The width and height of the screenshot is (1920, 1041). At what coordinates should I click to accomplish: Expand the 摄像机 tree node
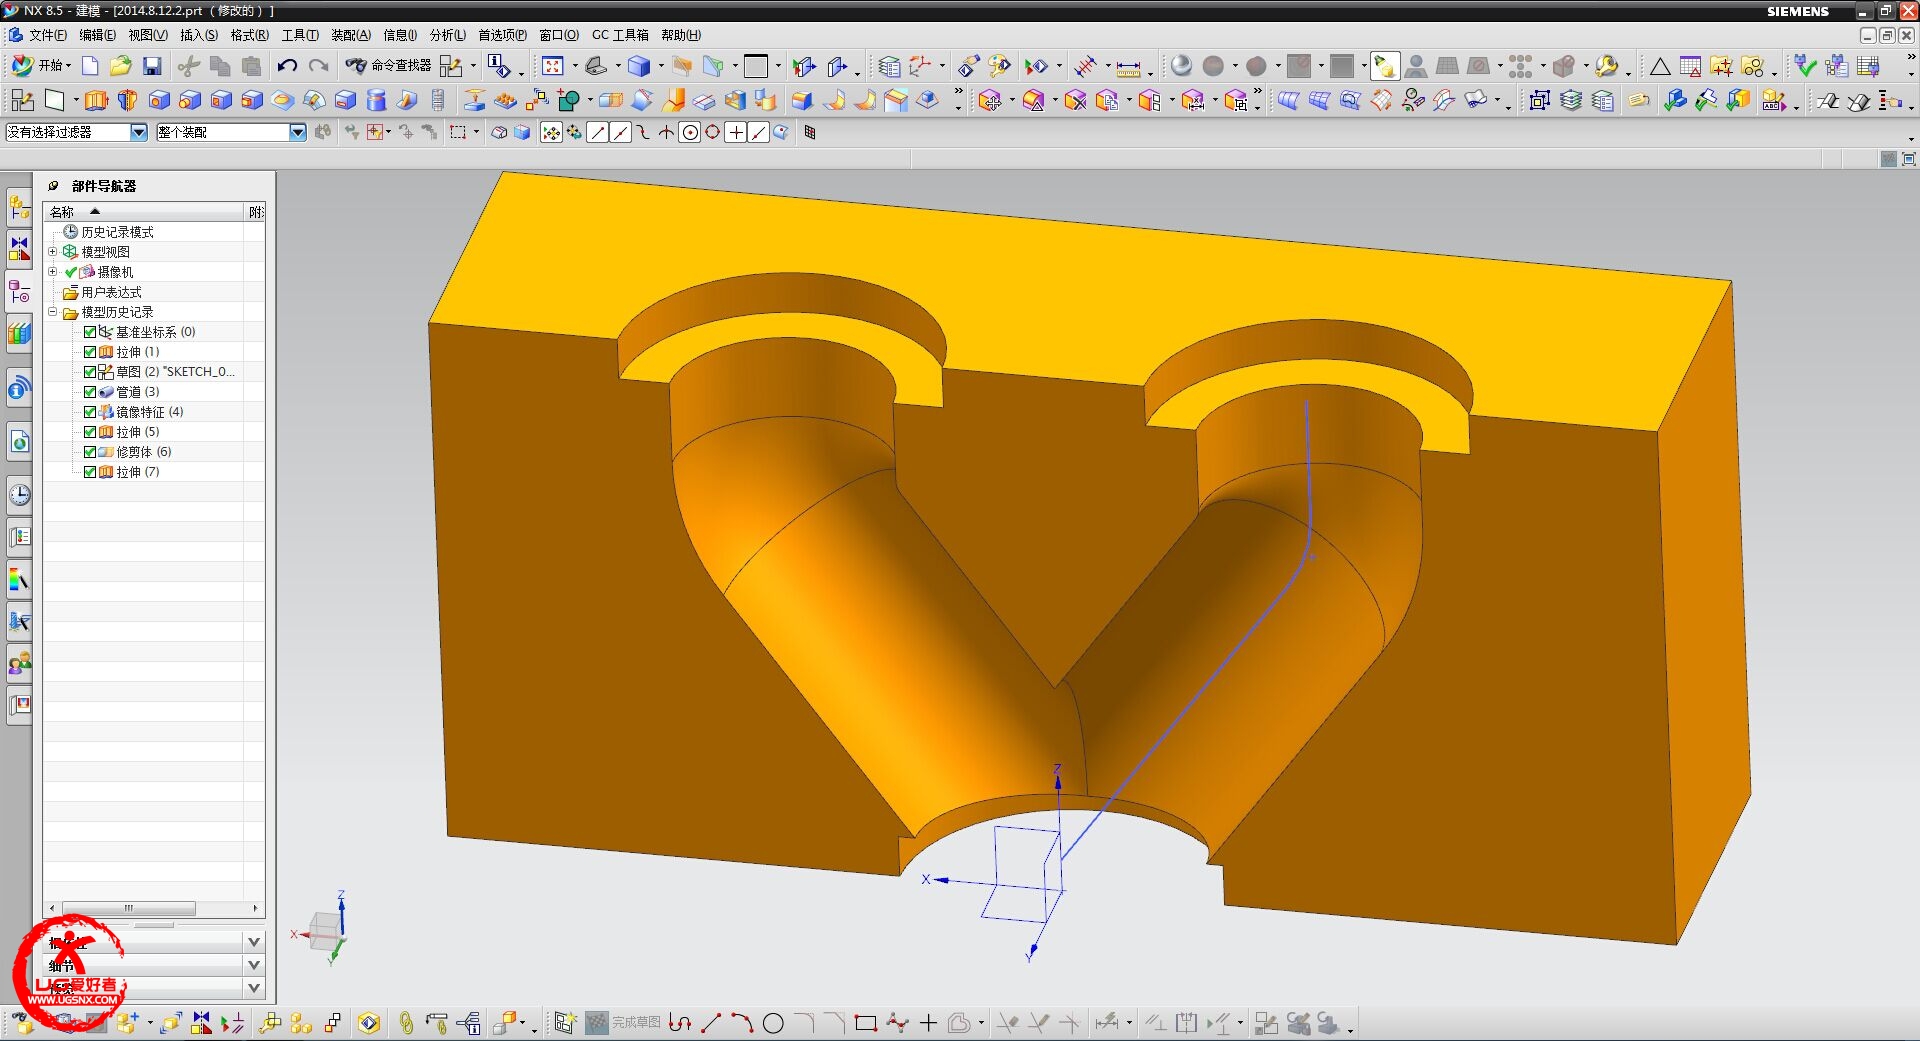53,272
